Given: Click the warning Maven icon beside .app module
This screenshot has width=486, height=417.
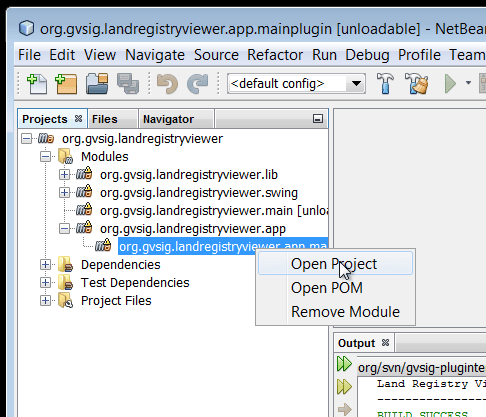Looking at the screenshot, I should point(84,227).
